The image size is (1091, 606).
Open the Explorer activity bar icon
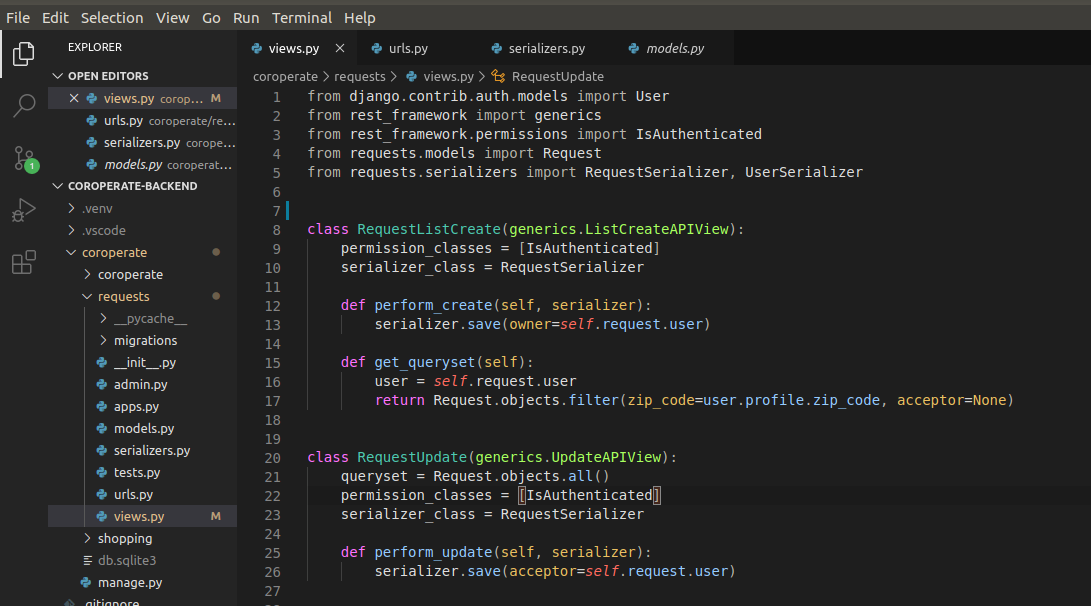[x=24, y=54]
